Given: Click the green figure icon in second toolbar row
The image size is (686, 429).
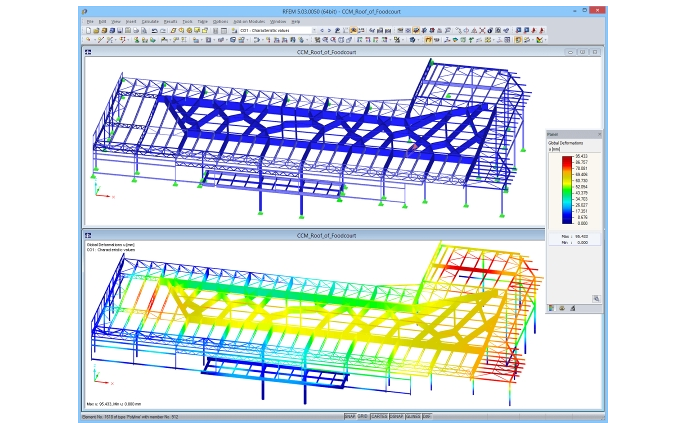Looking at the screenshot, I should 136,40.
